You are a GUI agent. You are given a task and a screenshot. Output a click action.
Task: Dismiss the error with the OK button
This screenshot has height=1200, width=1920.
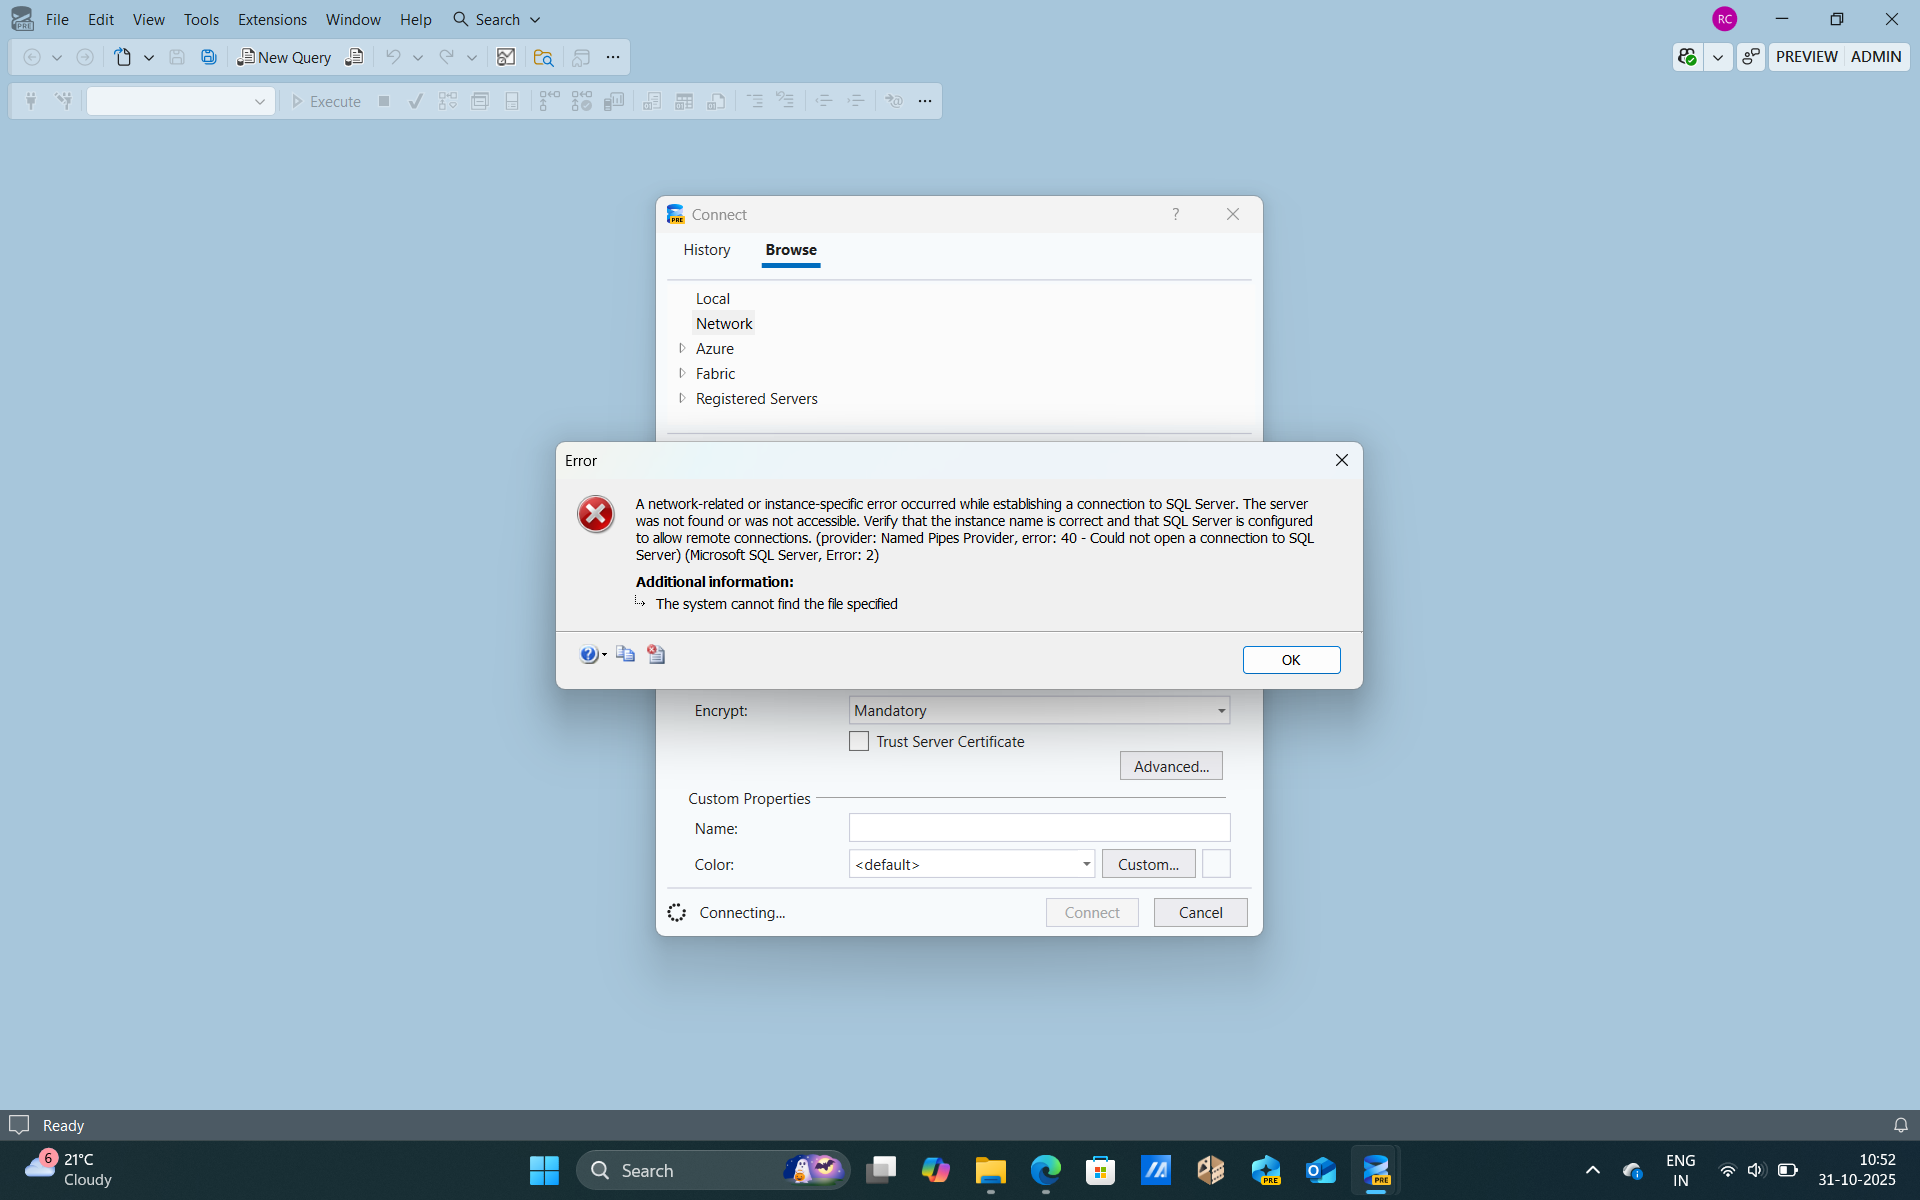click(x=1291, y=660)
